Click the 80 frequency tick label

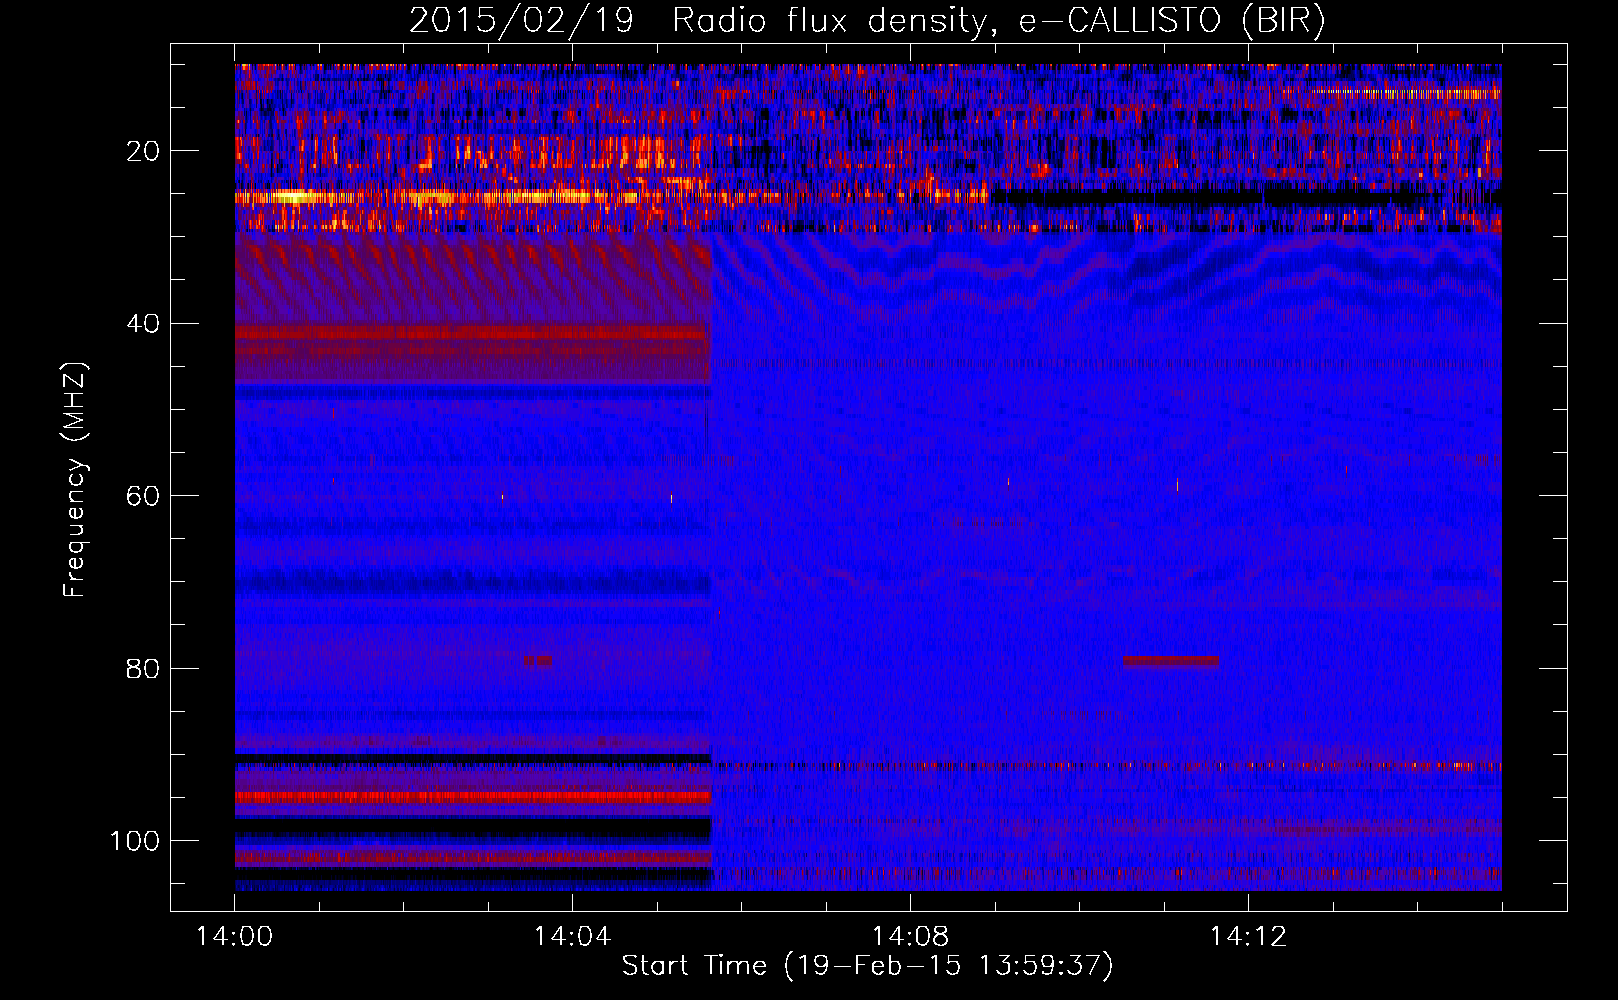[x=143, y=668]
